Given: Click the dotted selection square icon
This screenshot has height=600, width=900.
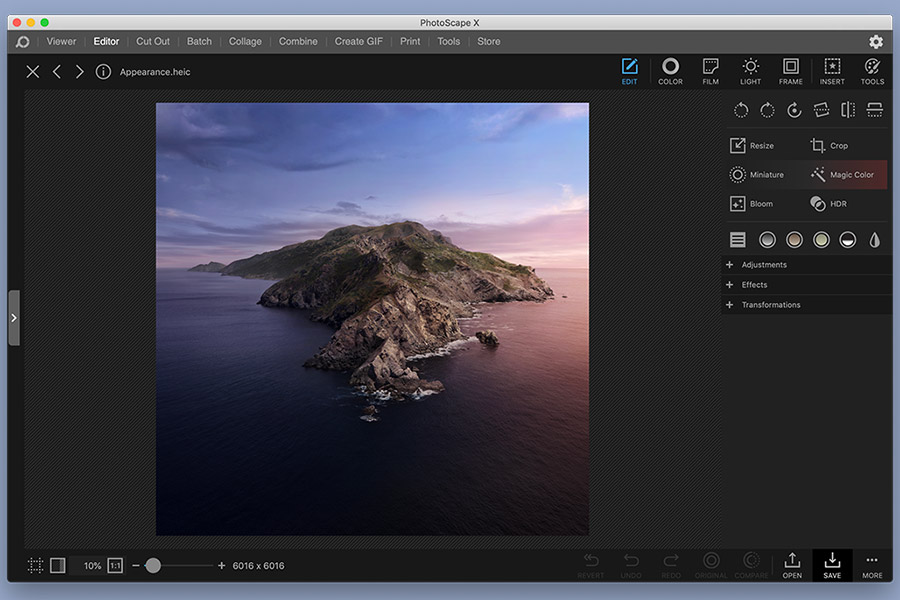Looking at the screenshot, I should tap(35, 566).
